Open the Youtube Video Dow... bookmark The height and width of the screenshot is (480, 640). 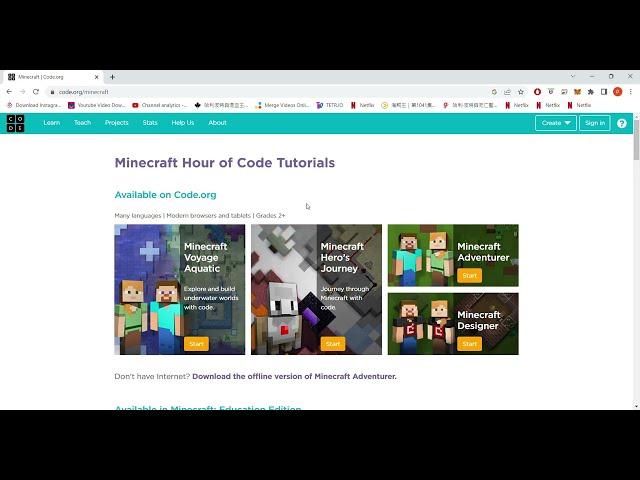[97, 105]
